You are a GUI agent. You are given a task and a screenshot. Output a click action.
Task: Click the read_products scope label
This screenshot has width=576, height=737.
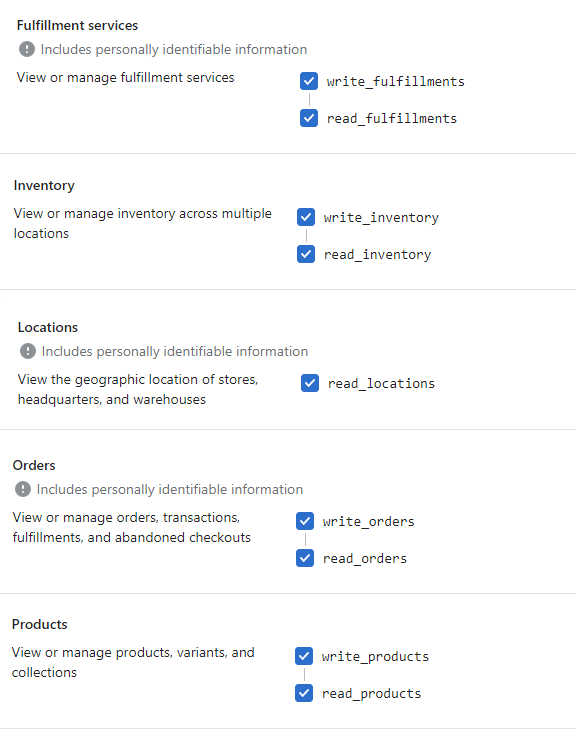[x=371, y=694]
